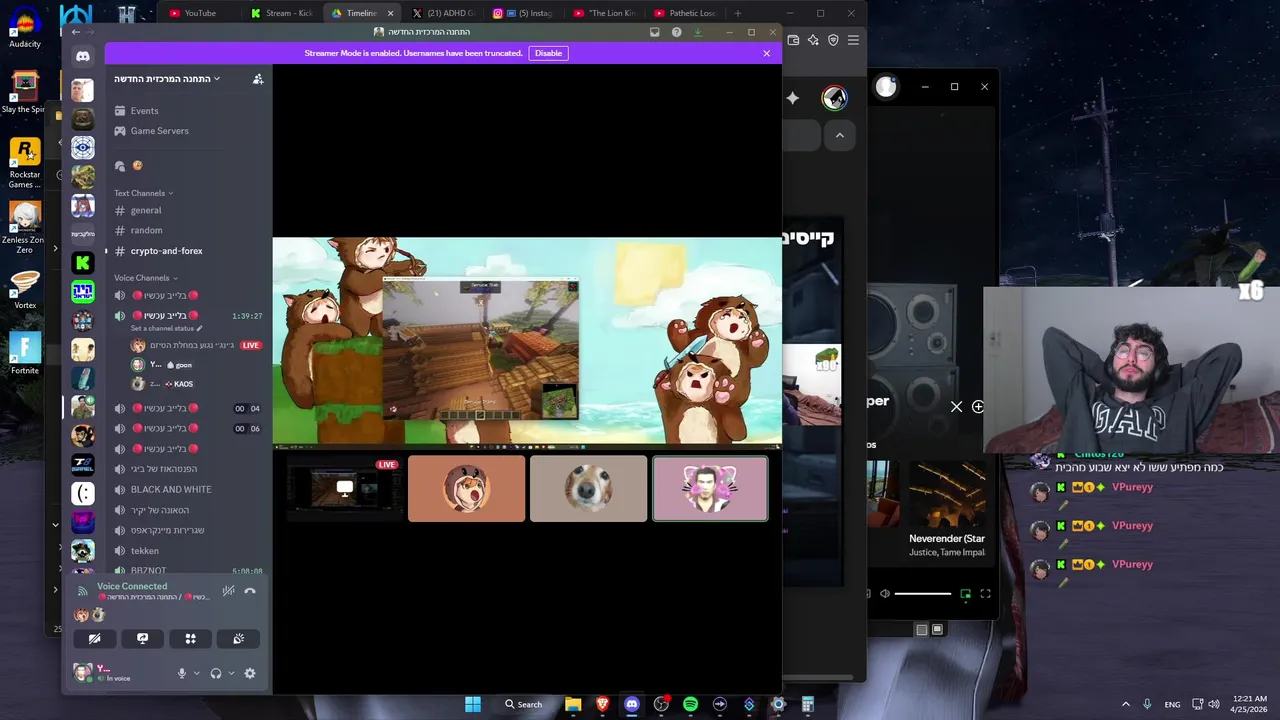1280x720 pixels.
Task: Collapse Text Channels category
Action: 143,193
